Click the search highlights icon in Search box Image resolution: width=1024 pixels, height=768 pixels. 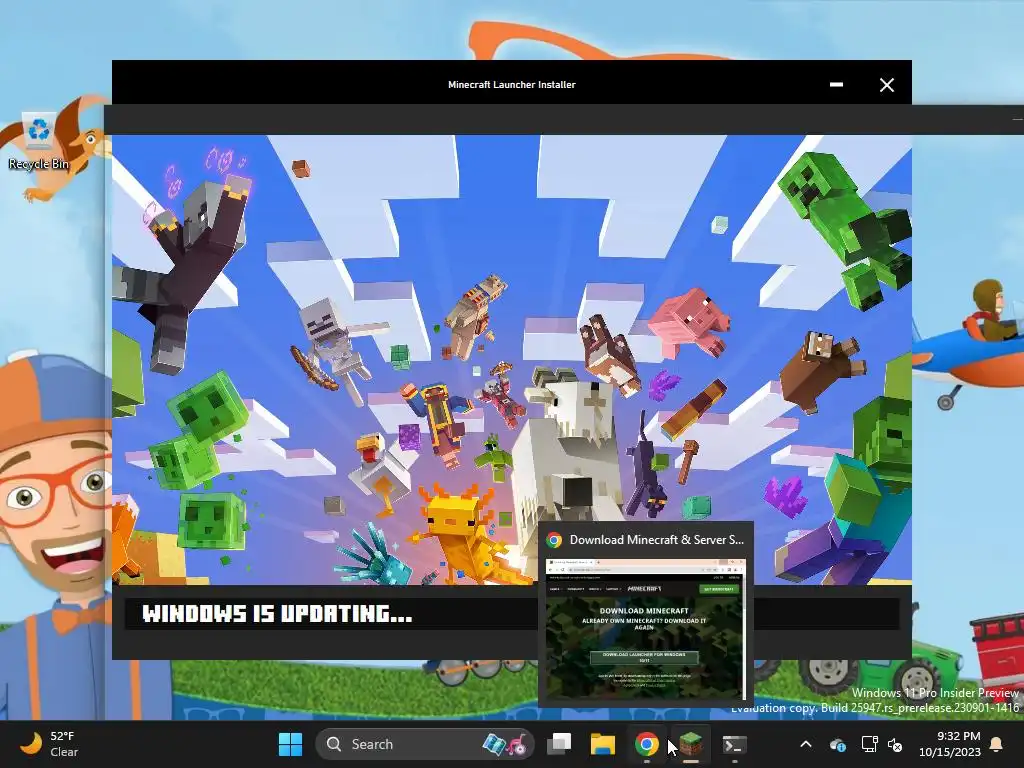[504, 744]
